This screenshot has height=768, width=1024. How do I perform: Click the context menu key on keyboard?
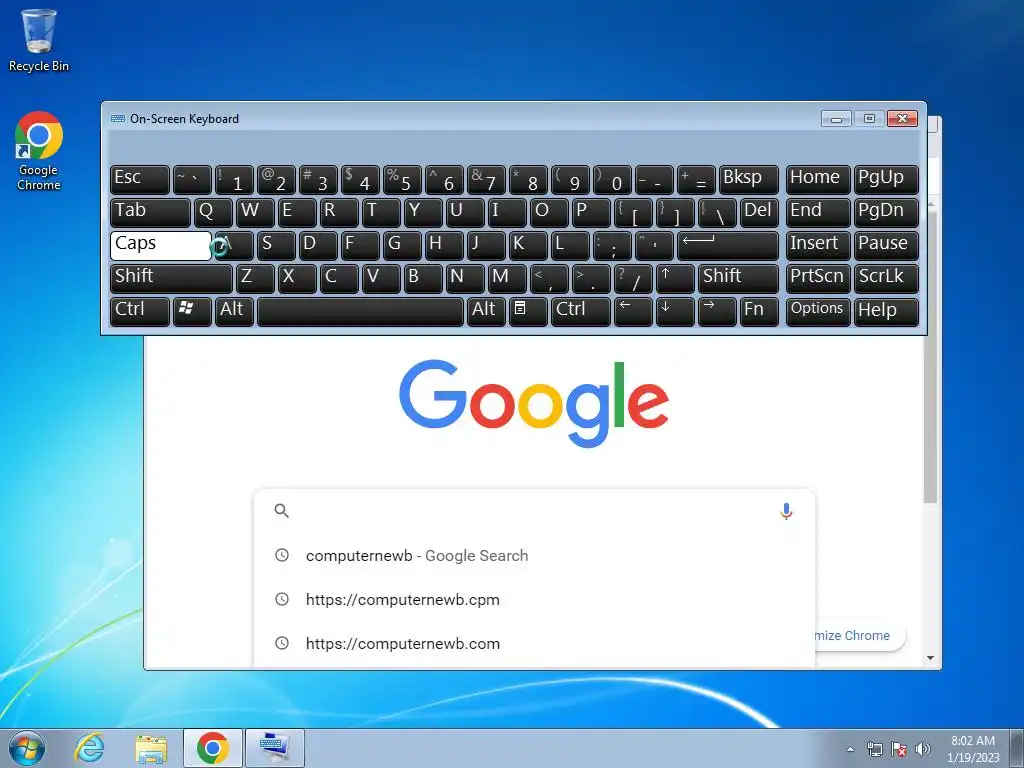point(528,311)
